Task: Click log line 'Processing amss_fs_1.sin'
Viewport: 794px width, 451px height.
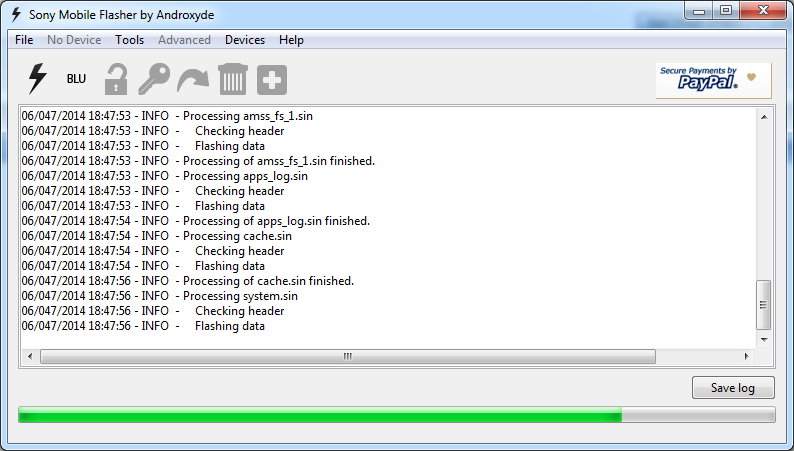Action: tap(167, 116)
